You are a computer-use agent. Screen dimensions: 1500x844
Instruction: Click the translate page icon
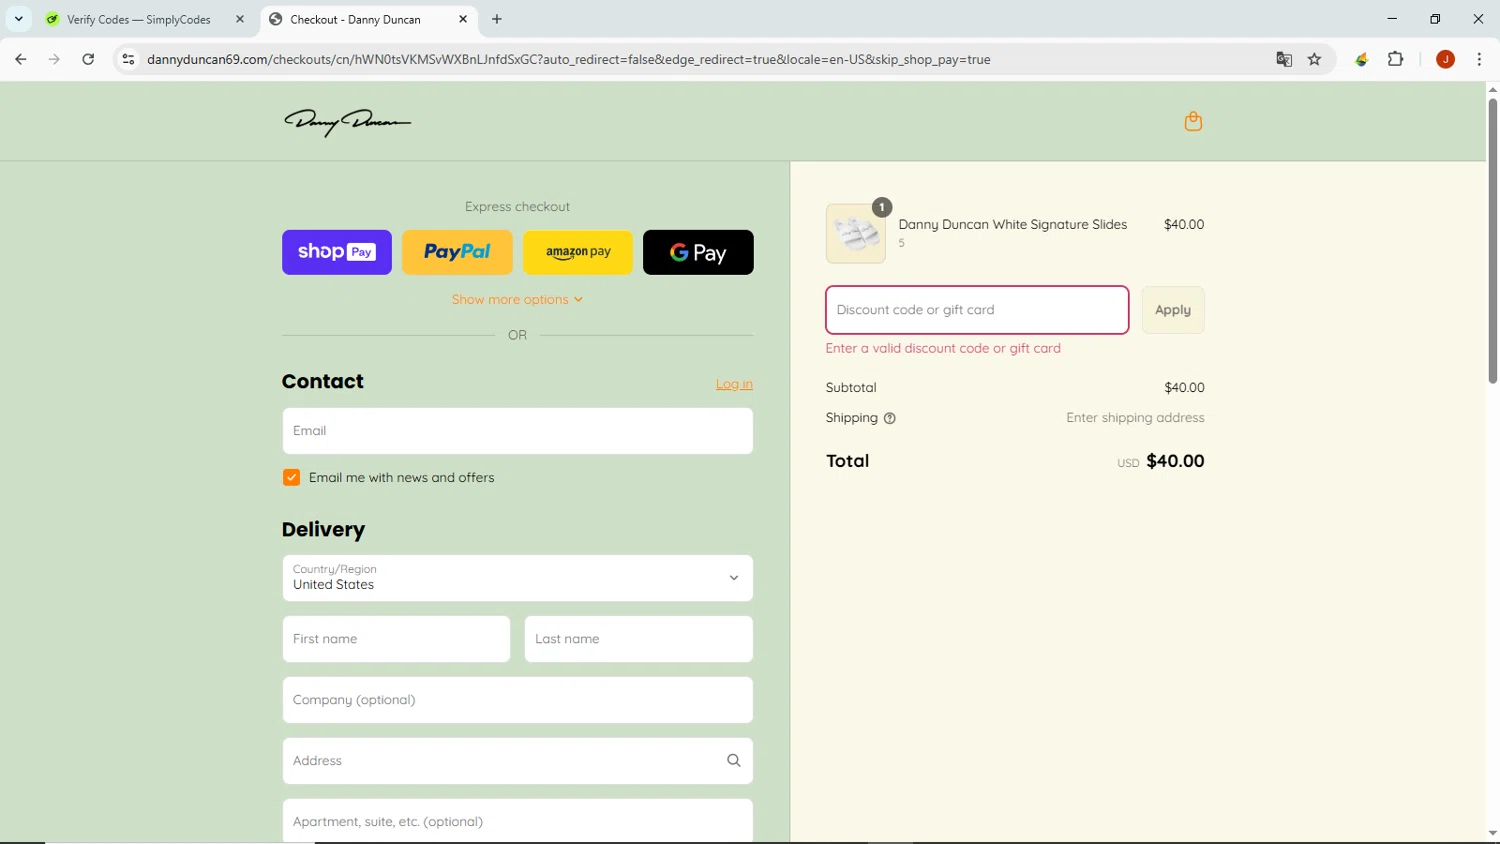coord(1284,59)
